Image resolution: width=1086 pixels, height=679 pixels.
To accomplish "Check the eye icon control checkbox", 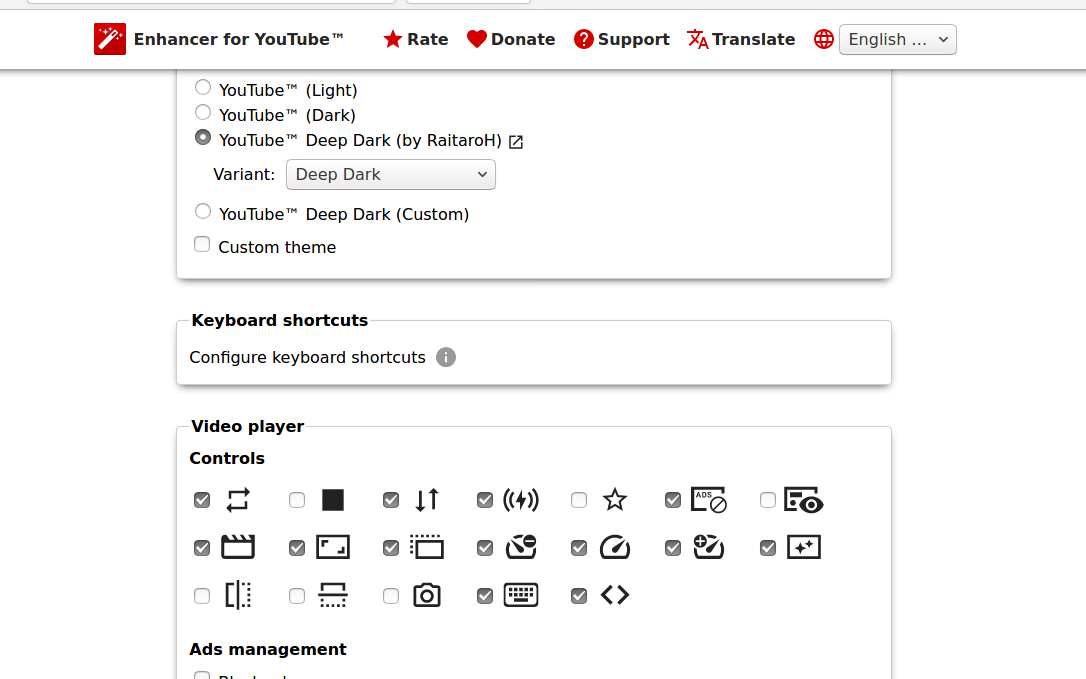I will tap(768, 500).
